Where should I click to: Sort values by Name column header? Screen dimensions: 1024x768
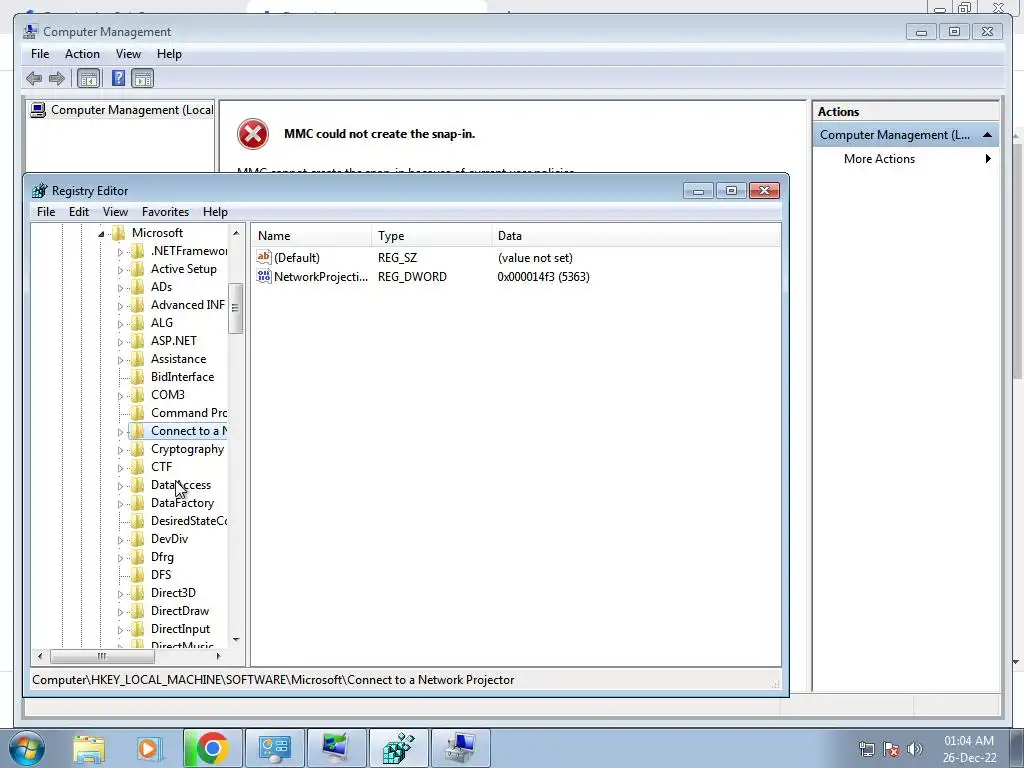pyautogui.click(x=312, y=236)
